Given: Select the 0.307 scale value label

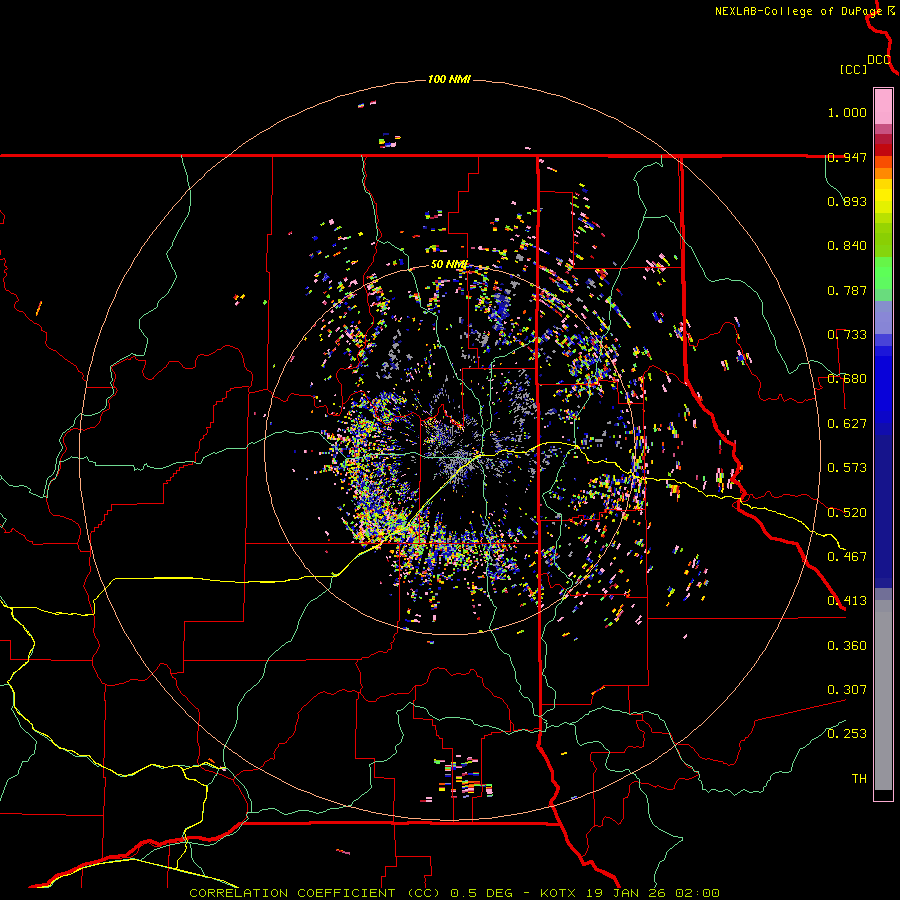Looking at the screenshot, I should [x=847, y=690].
